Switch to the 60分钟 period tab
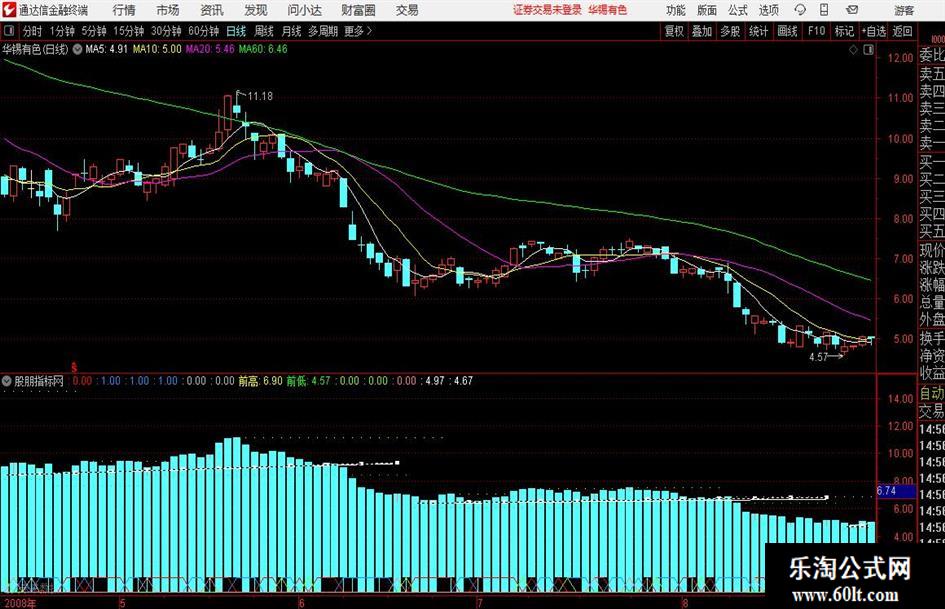 point(204,31)
